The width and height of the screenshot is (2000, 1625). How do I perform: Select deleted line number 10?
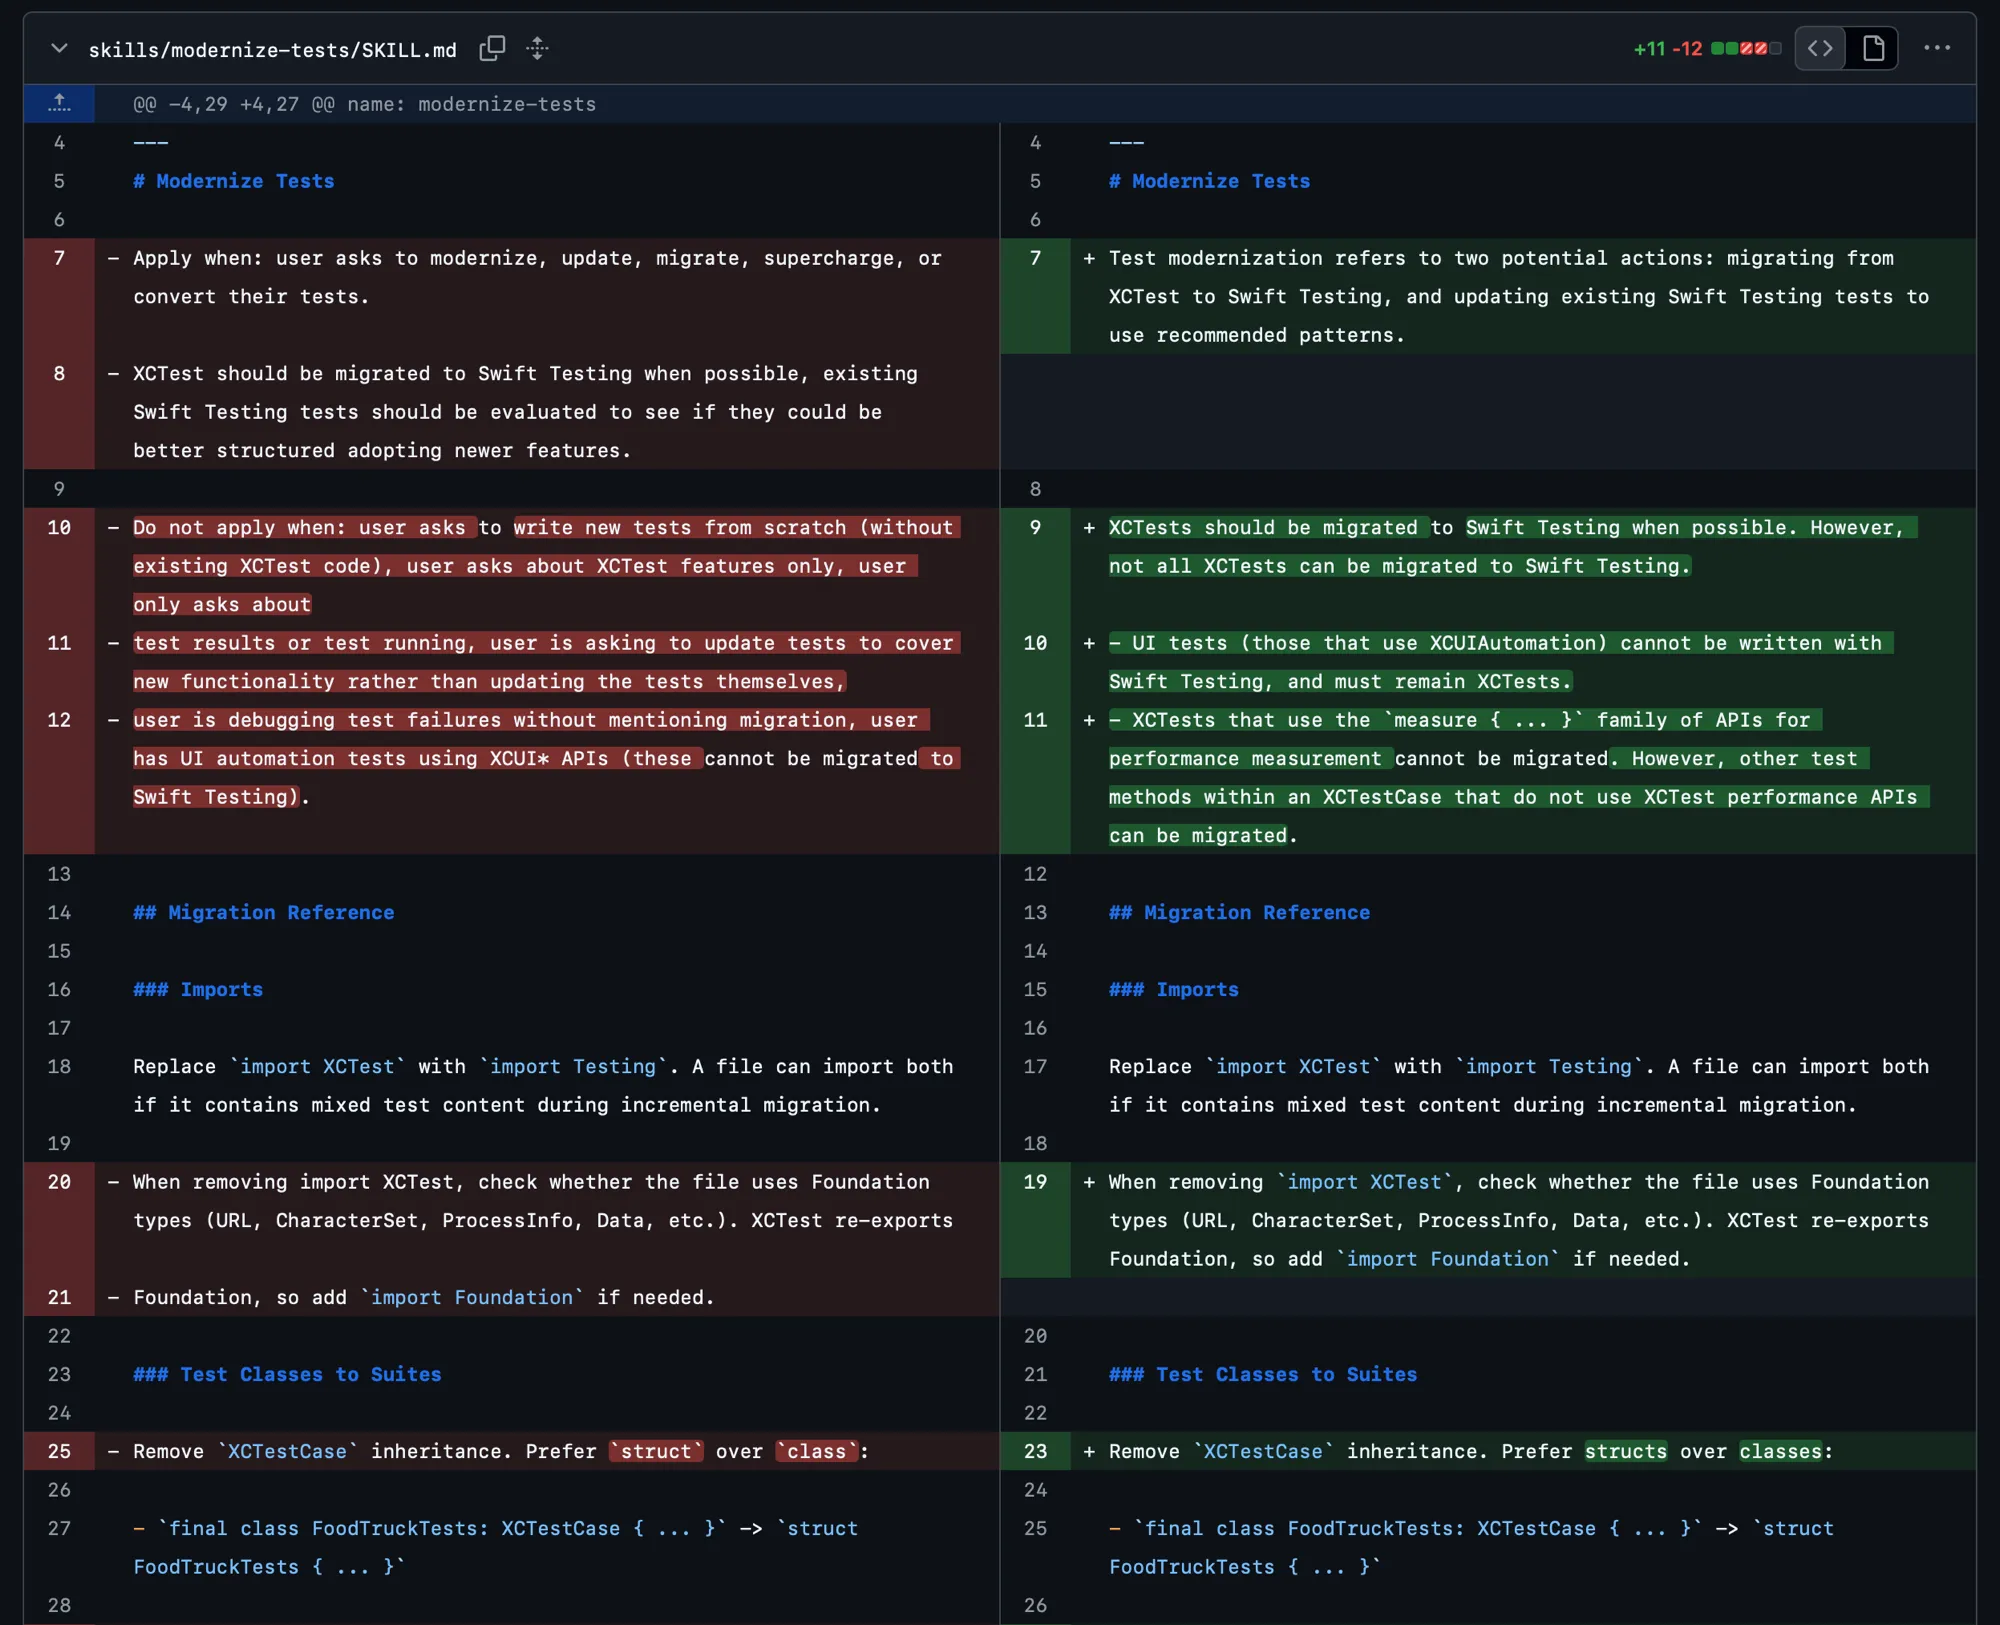(59, 527)
